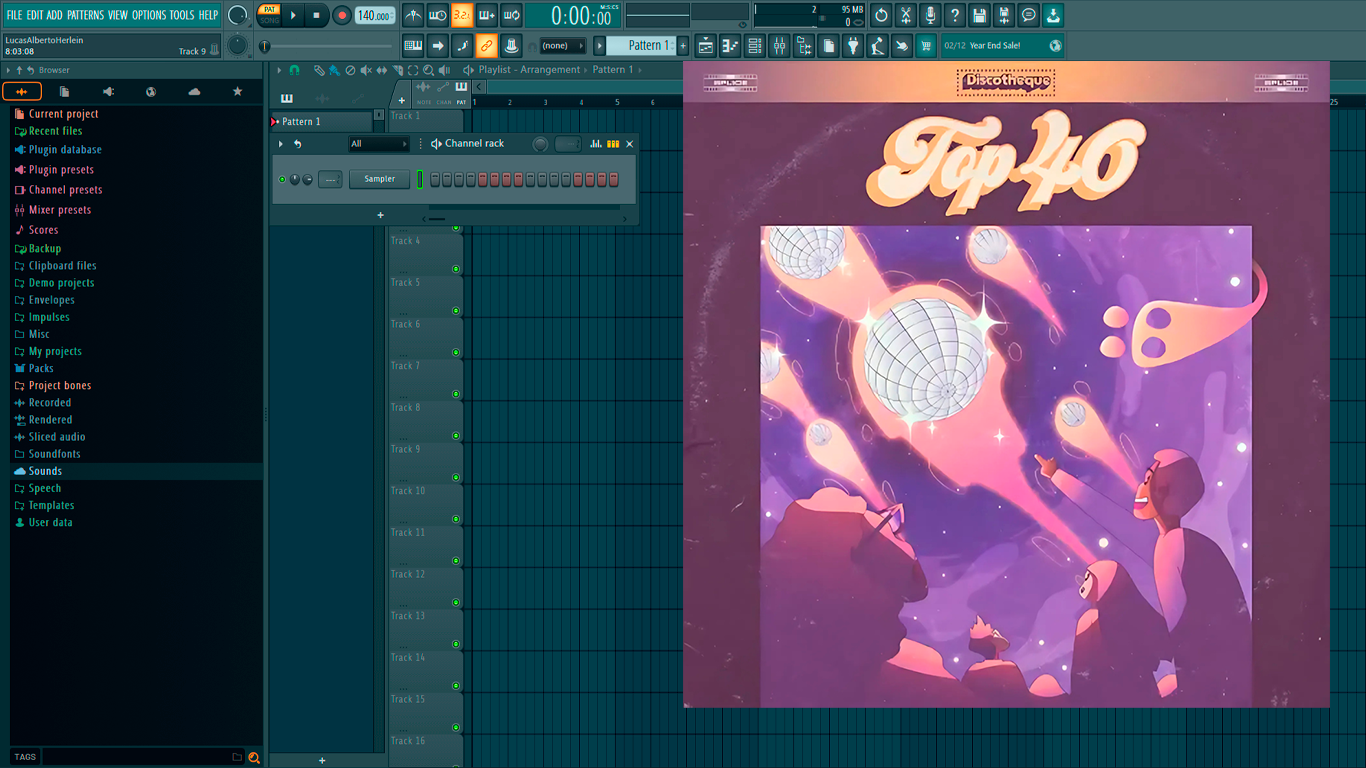The height and width of the screenshot is (768, 1366).
Task: Open the Channel rack All filter dropdown
Action: [379, 144]
